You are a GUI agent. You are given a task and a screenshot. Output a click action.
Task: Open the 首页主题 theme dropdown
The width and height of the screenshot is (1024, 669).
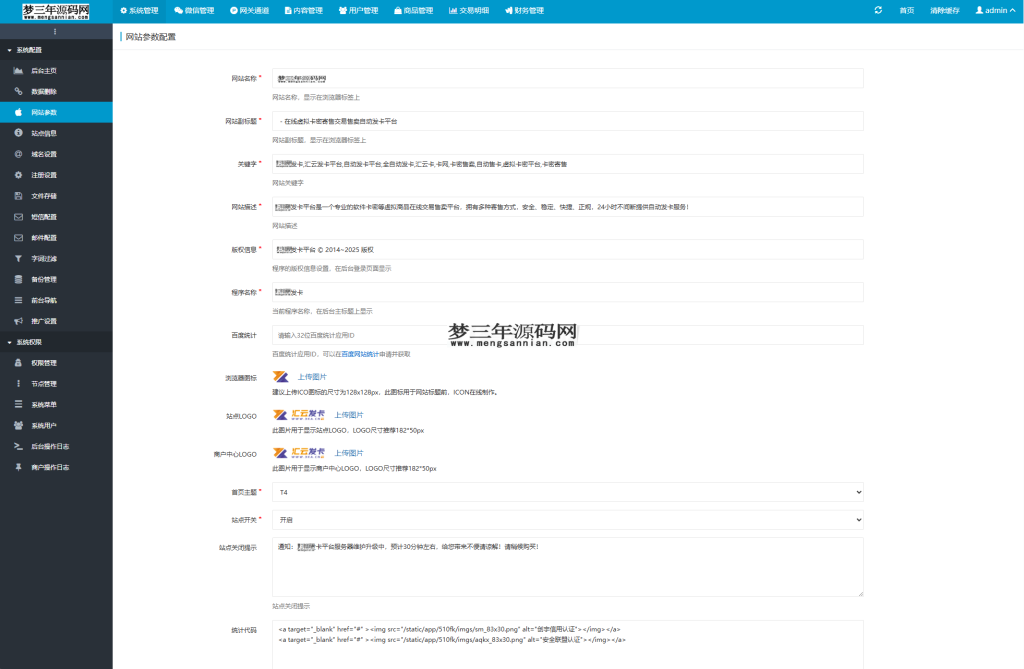coord(565,492)
